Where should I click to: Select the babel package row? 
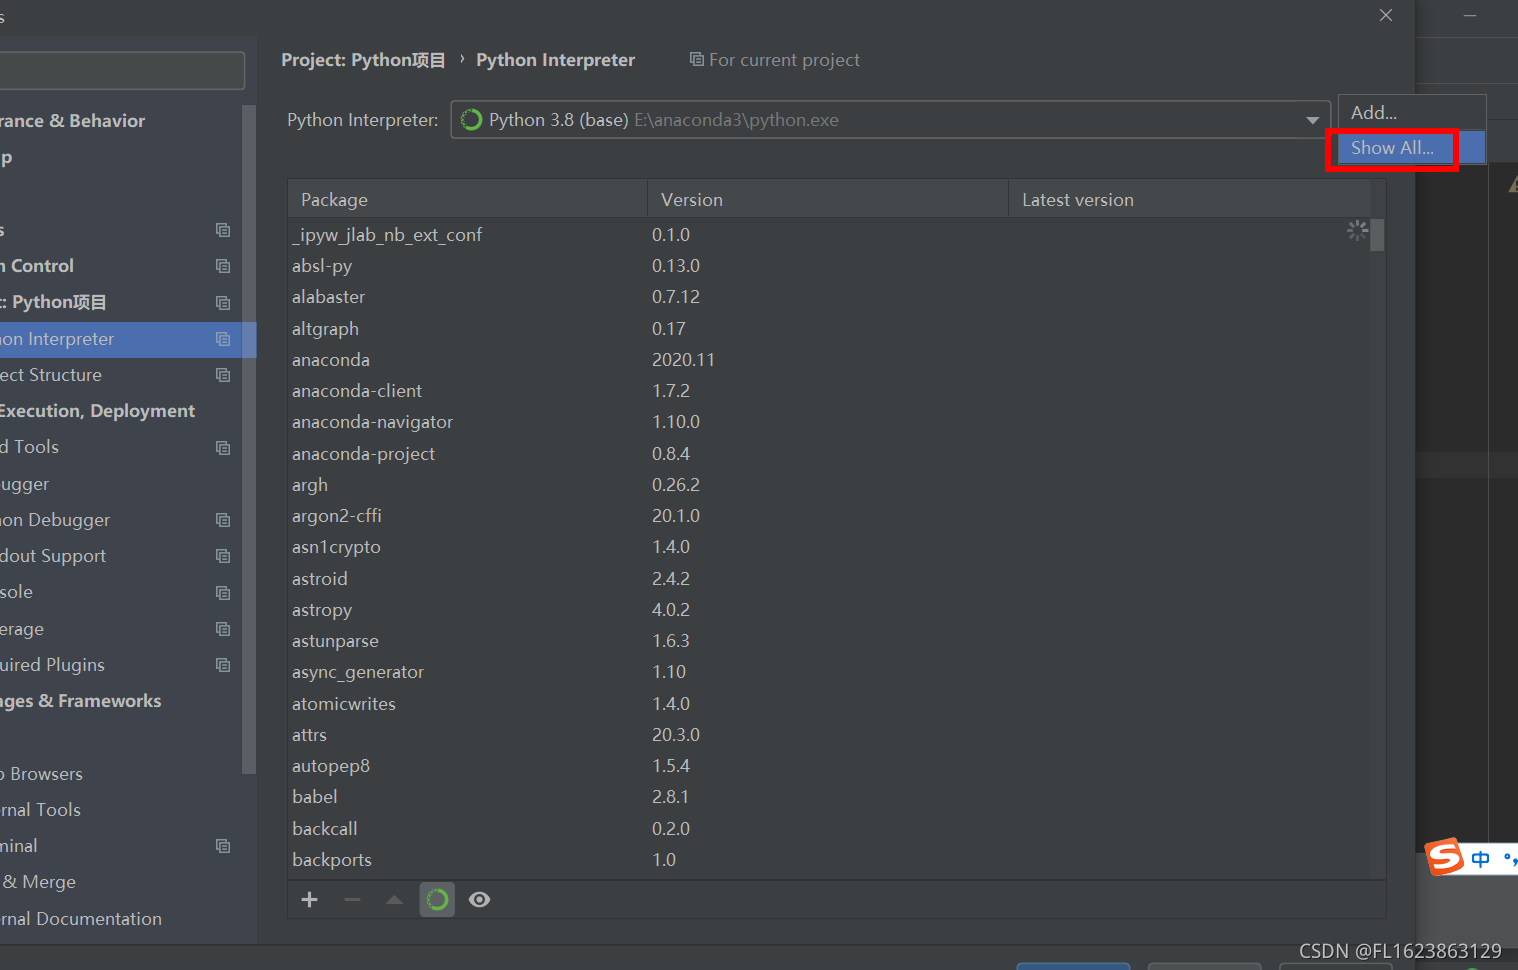point(829,797)
